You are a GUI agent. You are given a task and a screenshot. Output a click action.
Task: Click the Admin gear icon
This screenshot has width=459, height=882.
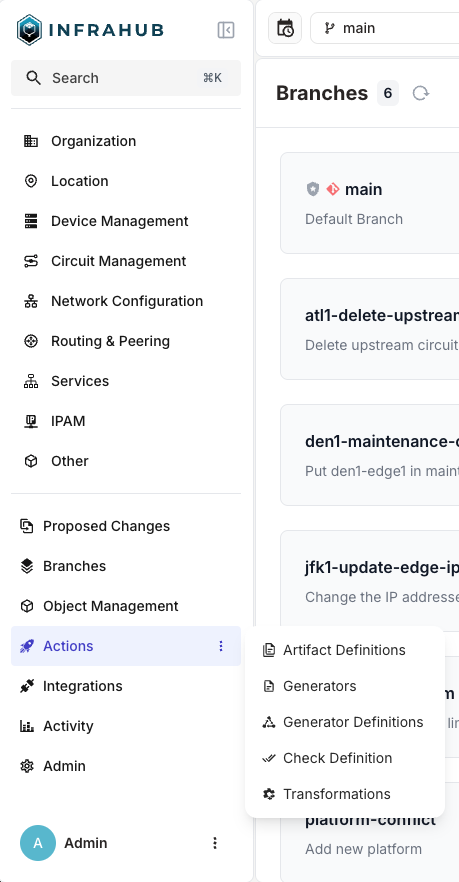click(x=26, y=766)
